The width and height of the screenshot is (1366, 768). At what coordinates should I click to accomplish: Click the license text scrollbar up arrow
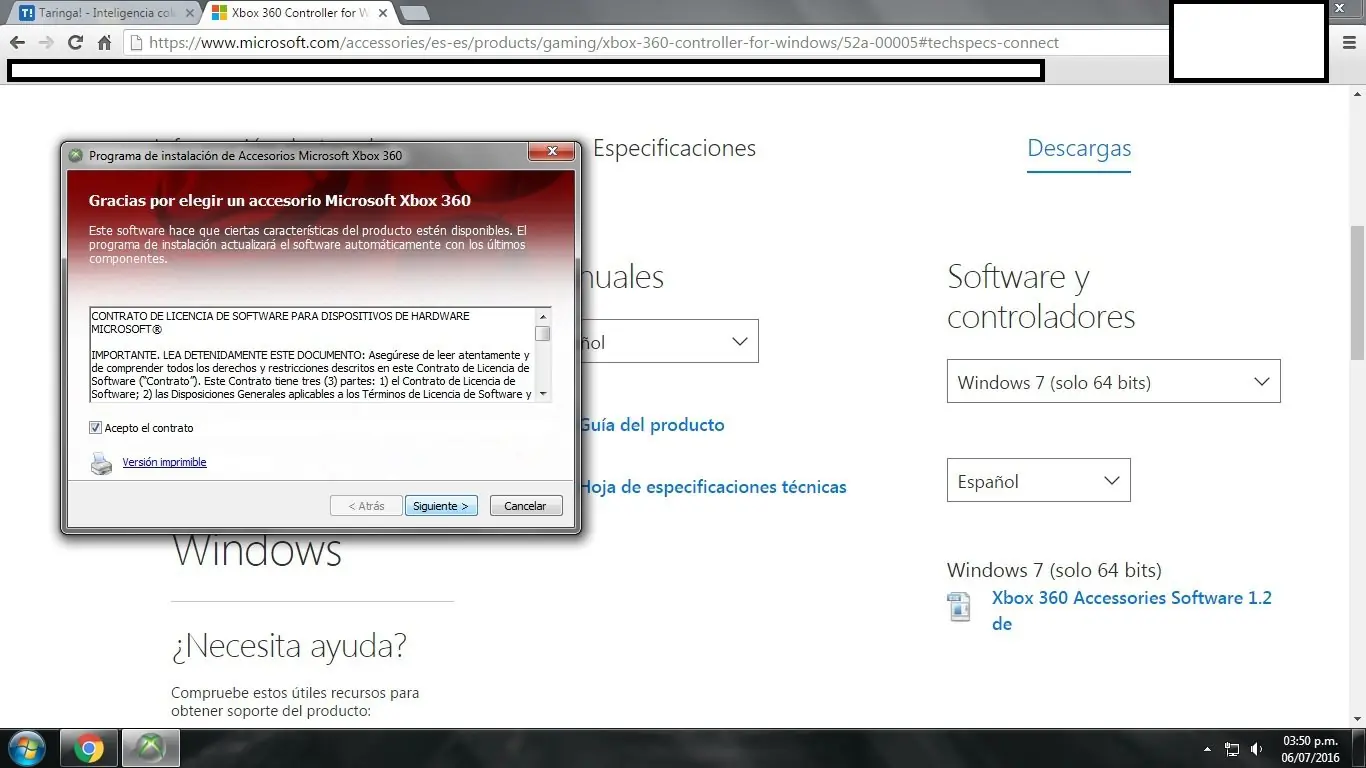(x=543, y=314)
